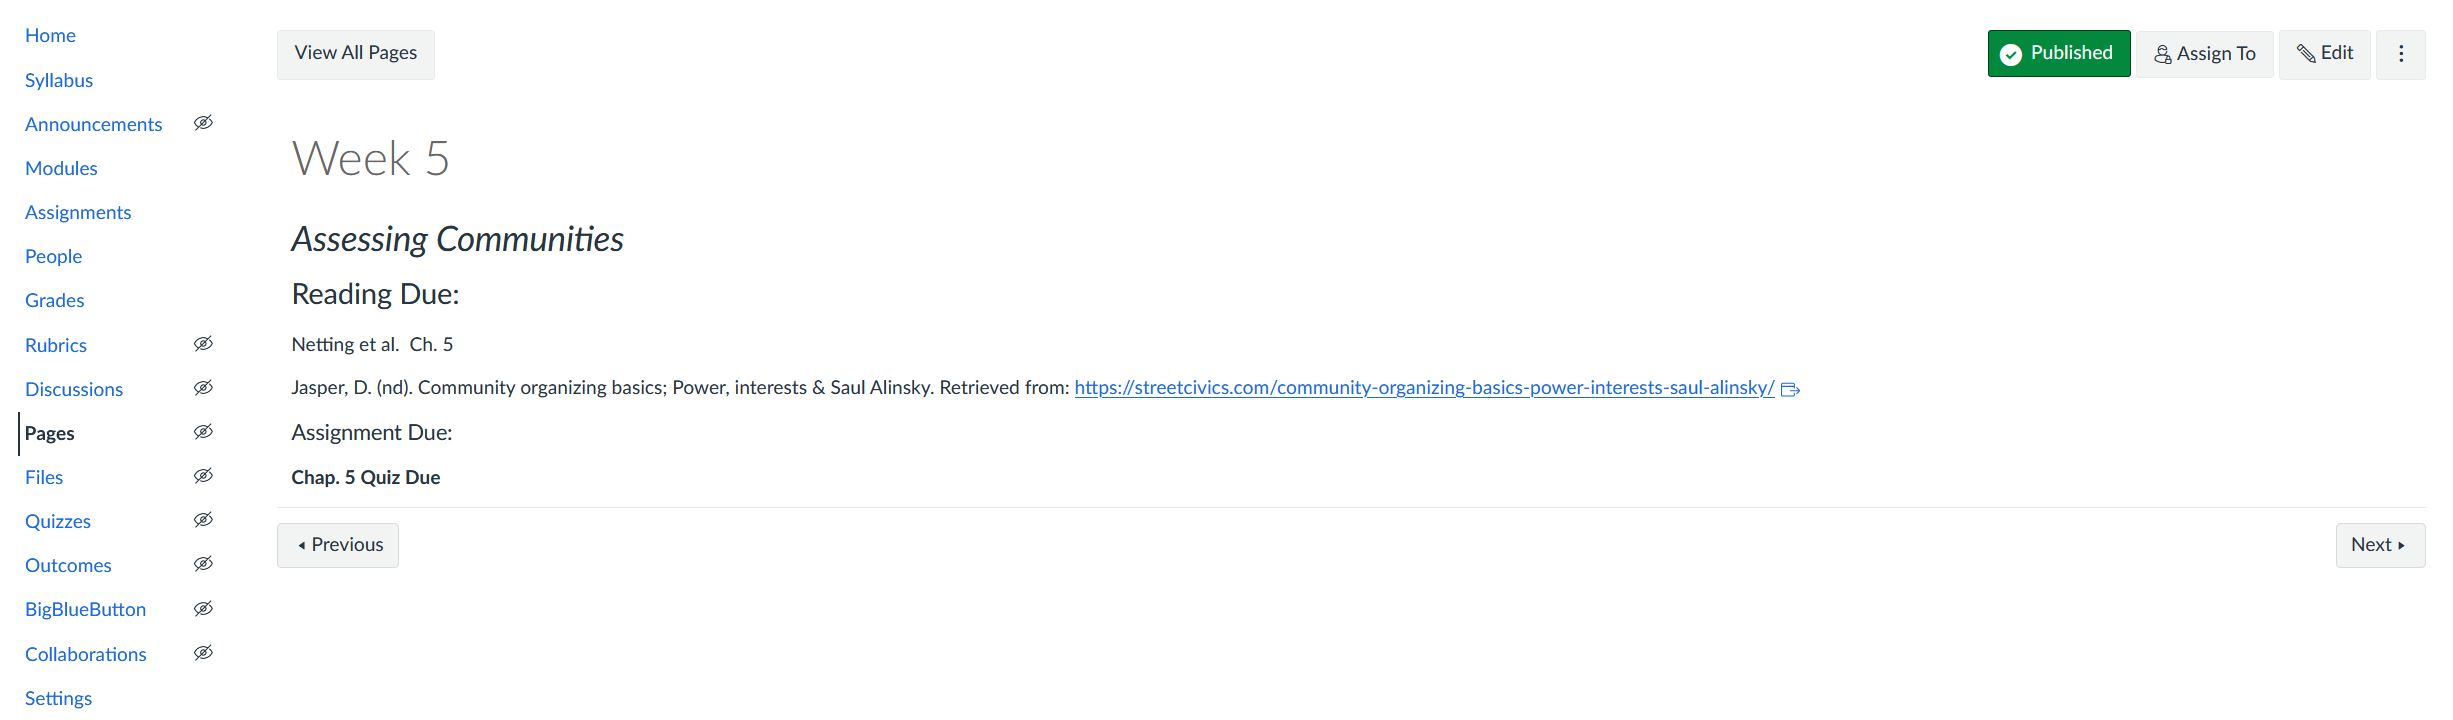The height and width of the screenshot is (720, 2453).
Task: Toggle the Published status button
Action: click(2058, 54)
